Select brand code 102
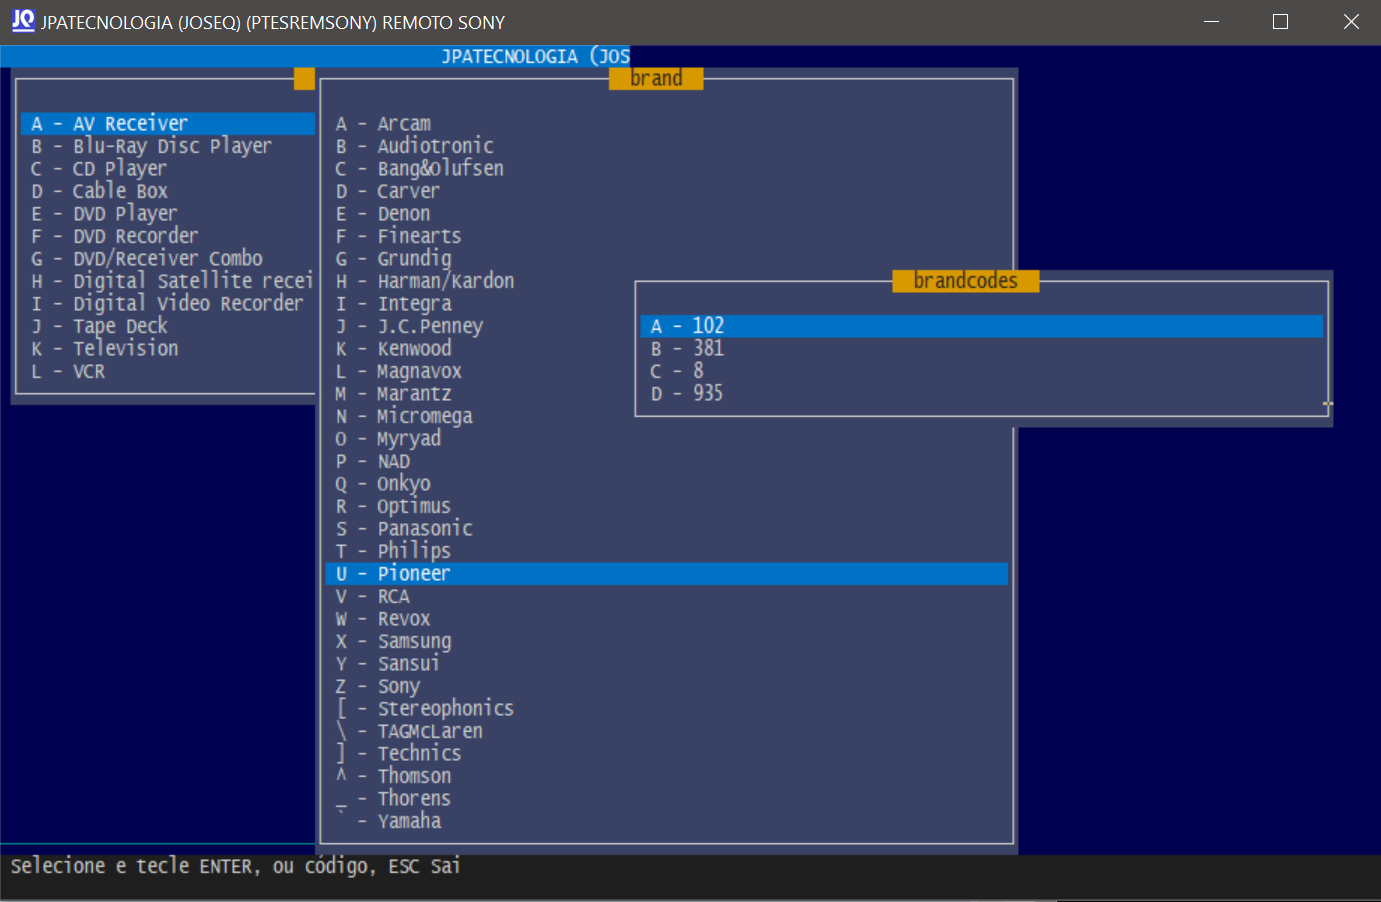The width and height of the screenshot is (1381, 902). [x=708, y=326]
